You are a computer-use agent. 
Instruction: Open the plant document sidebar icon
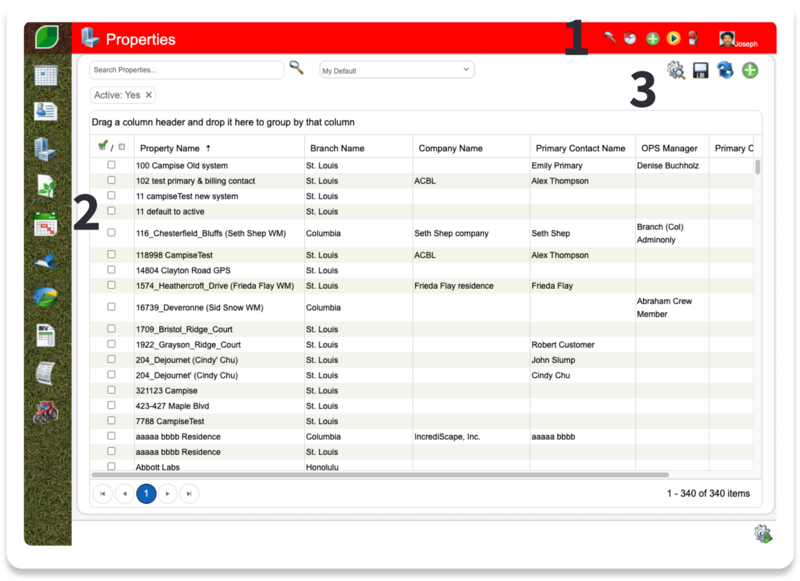pyautogui.click(x=46, y=186)
